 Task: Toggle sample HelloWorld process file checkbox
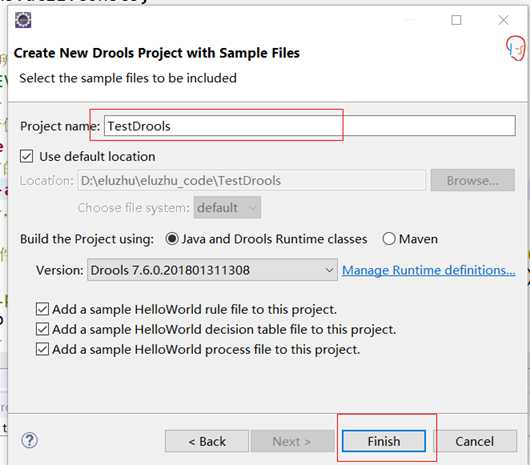coord(42,349)
